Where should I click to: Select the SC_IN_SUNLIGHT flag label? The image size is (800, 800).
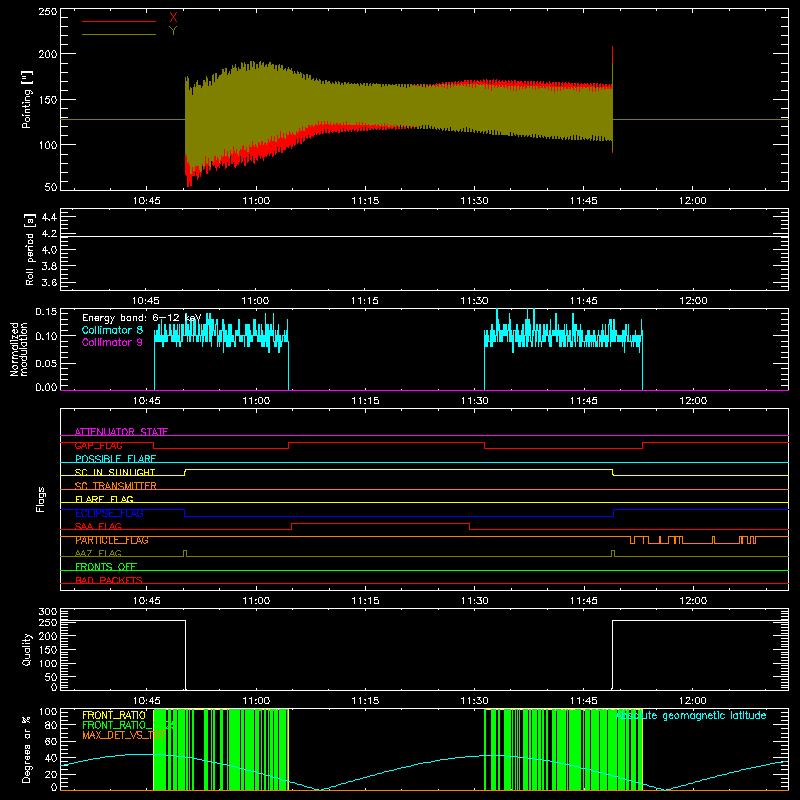[x=115, y=472]
